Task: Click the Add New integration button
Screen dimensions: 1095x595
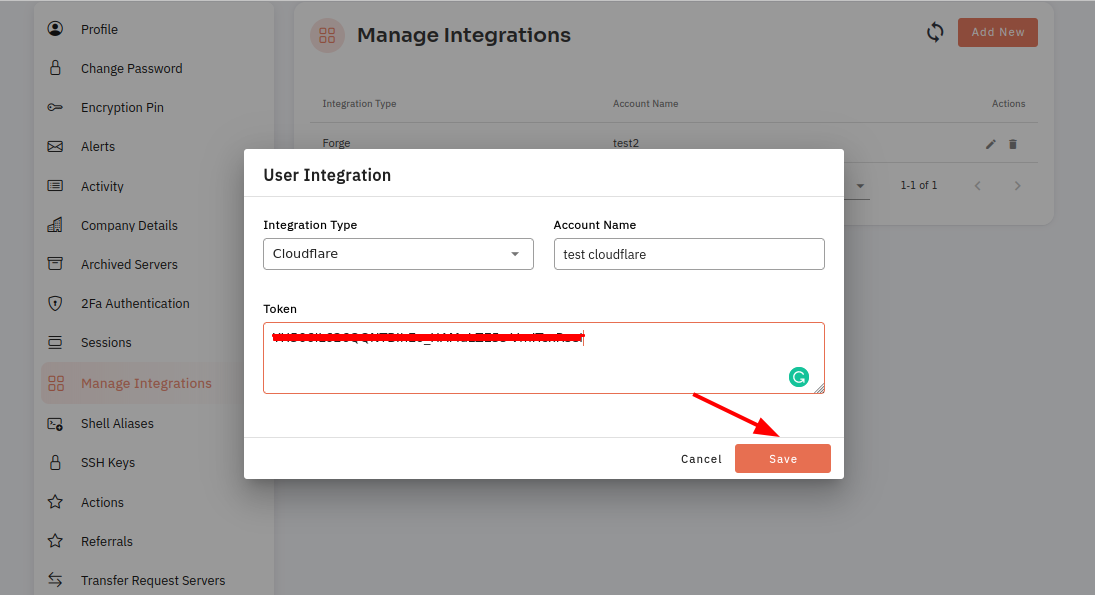Action: tap(998, 32)
